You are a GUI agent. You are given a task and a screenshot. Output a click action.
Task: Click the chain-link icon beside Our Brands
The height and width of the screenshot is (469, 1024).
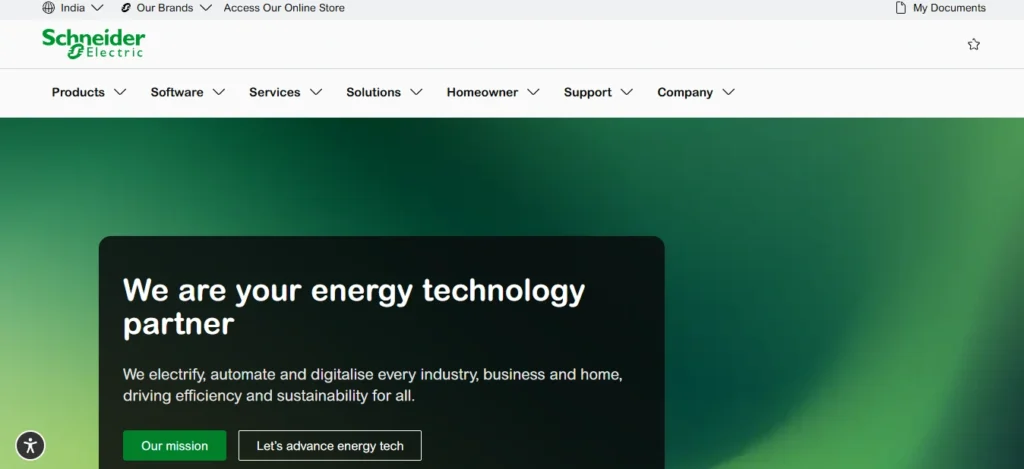(x=126, y=8)
